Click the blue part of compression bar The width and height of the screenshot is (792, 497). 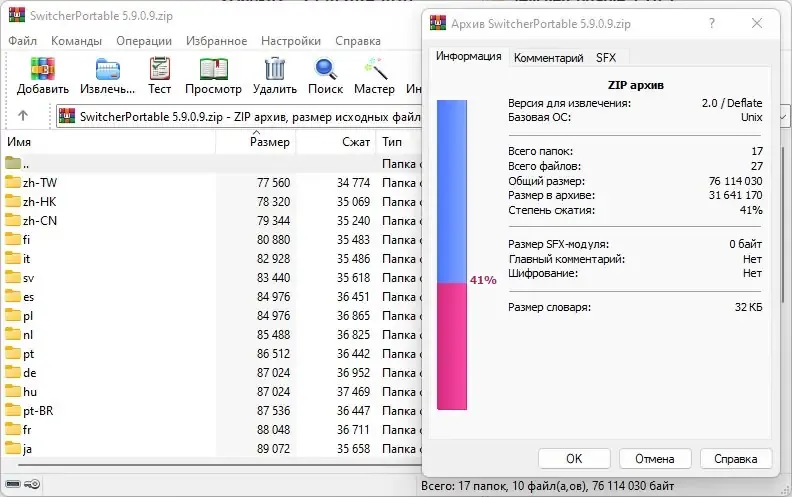[452, 191]
